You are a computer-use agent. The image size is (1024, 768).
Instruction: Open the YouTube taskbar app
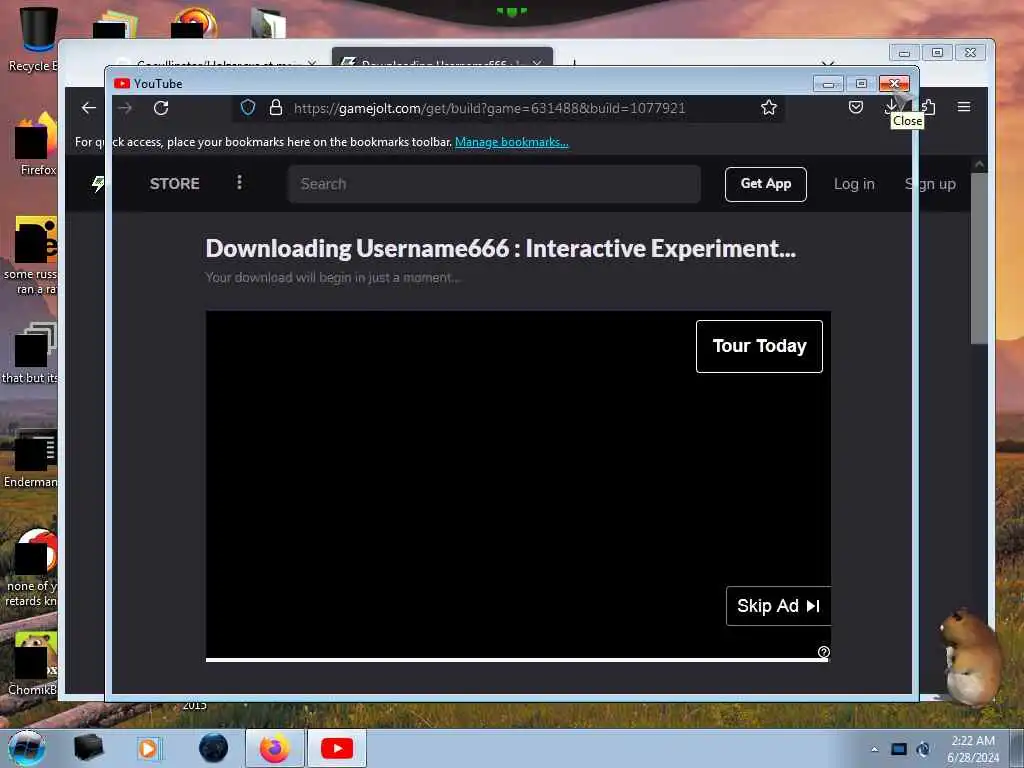coord(337,748)
